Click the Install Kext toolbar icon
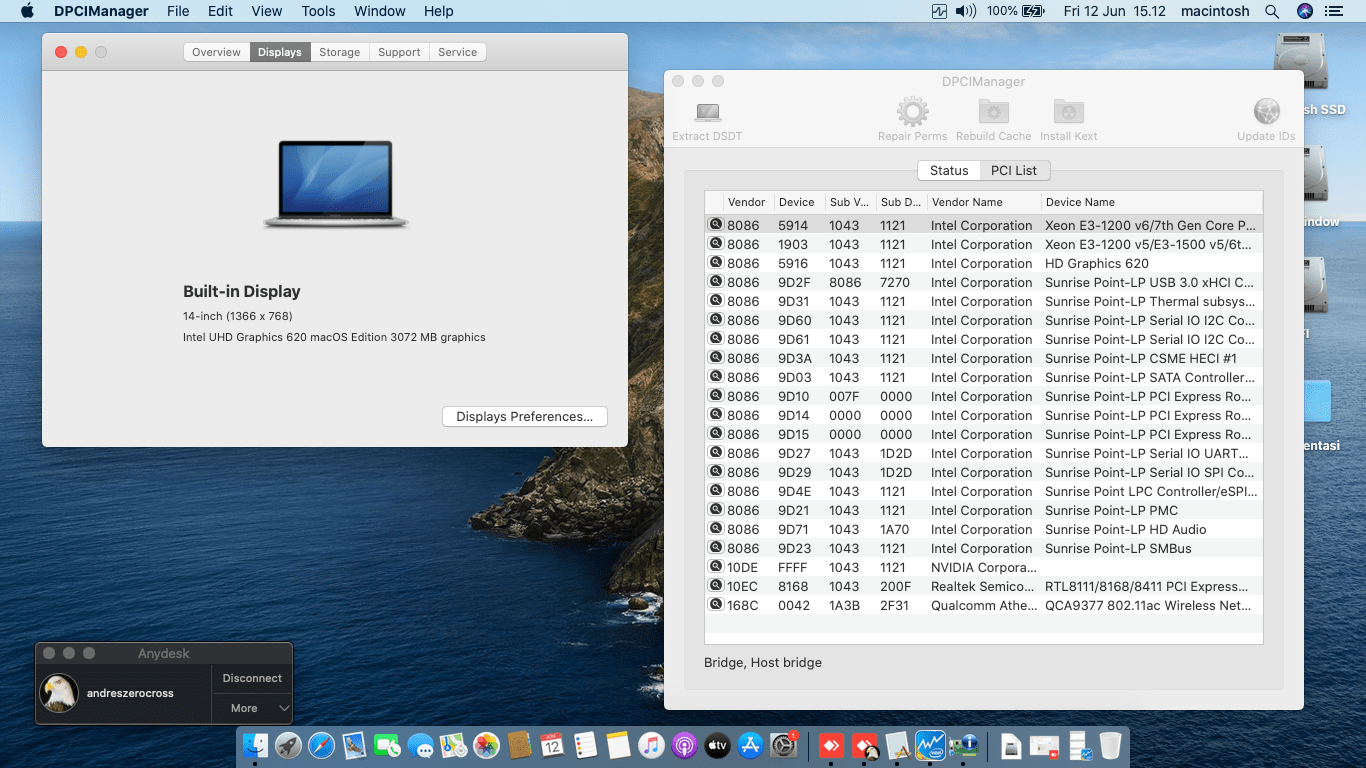1366x768 pixels. click(x=1069, y=113)
